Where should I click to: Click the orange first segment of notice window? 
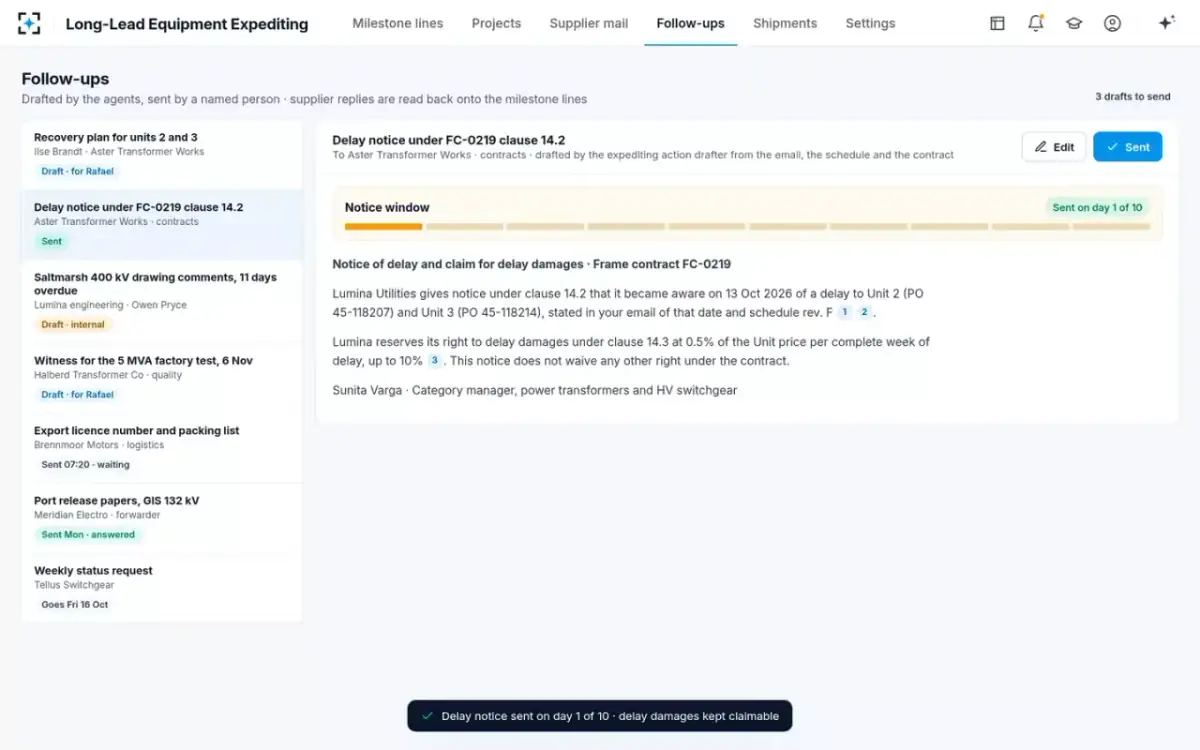pos(383,227)
